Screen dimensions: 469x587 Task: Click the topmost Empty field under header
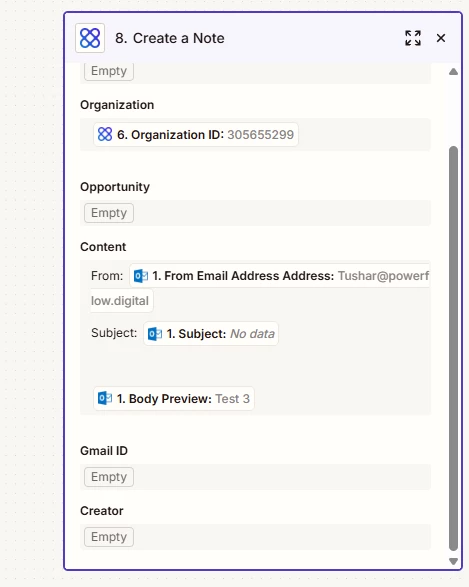255,73
